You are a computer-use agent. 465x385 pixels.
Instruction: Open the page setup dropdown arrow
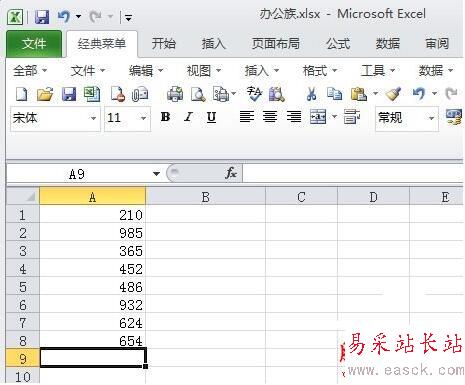click(x=234, y=94)
